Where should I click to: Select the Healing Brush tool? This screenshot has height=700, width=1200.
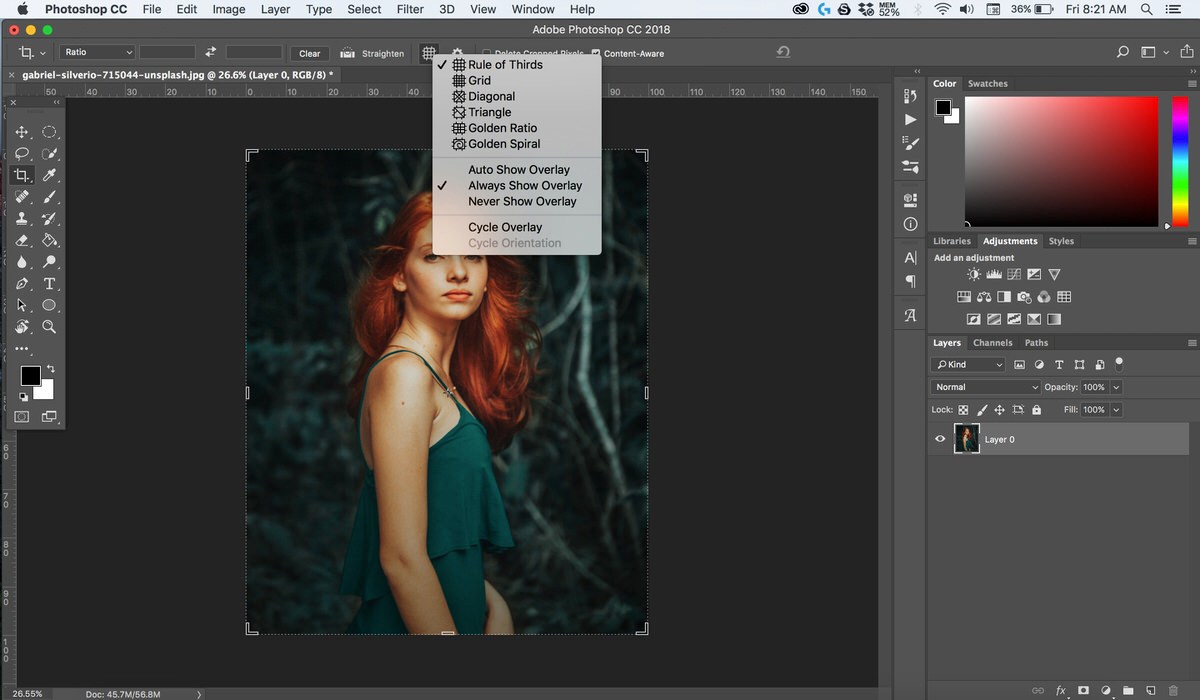22,197
